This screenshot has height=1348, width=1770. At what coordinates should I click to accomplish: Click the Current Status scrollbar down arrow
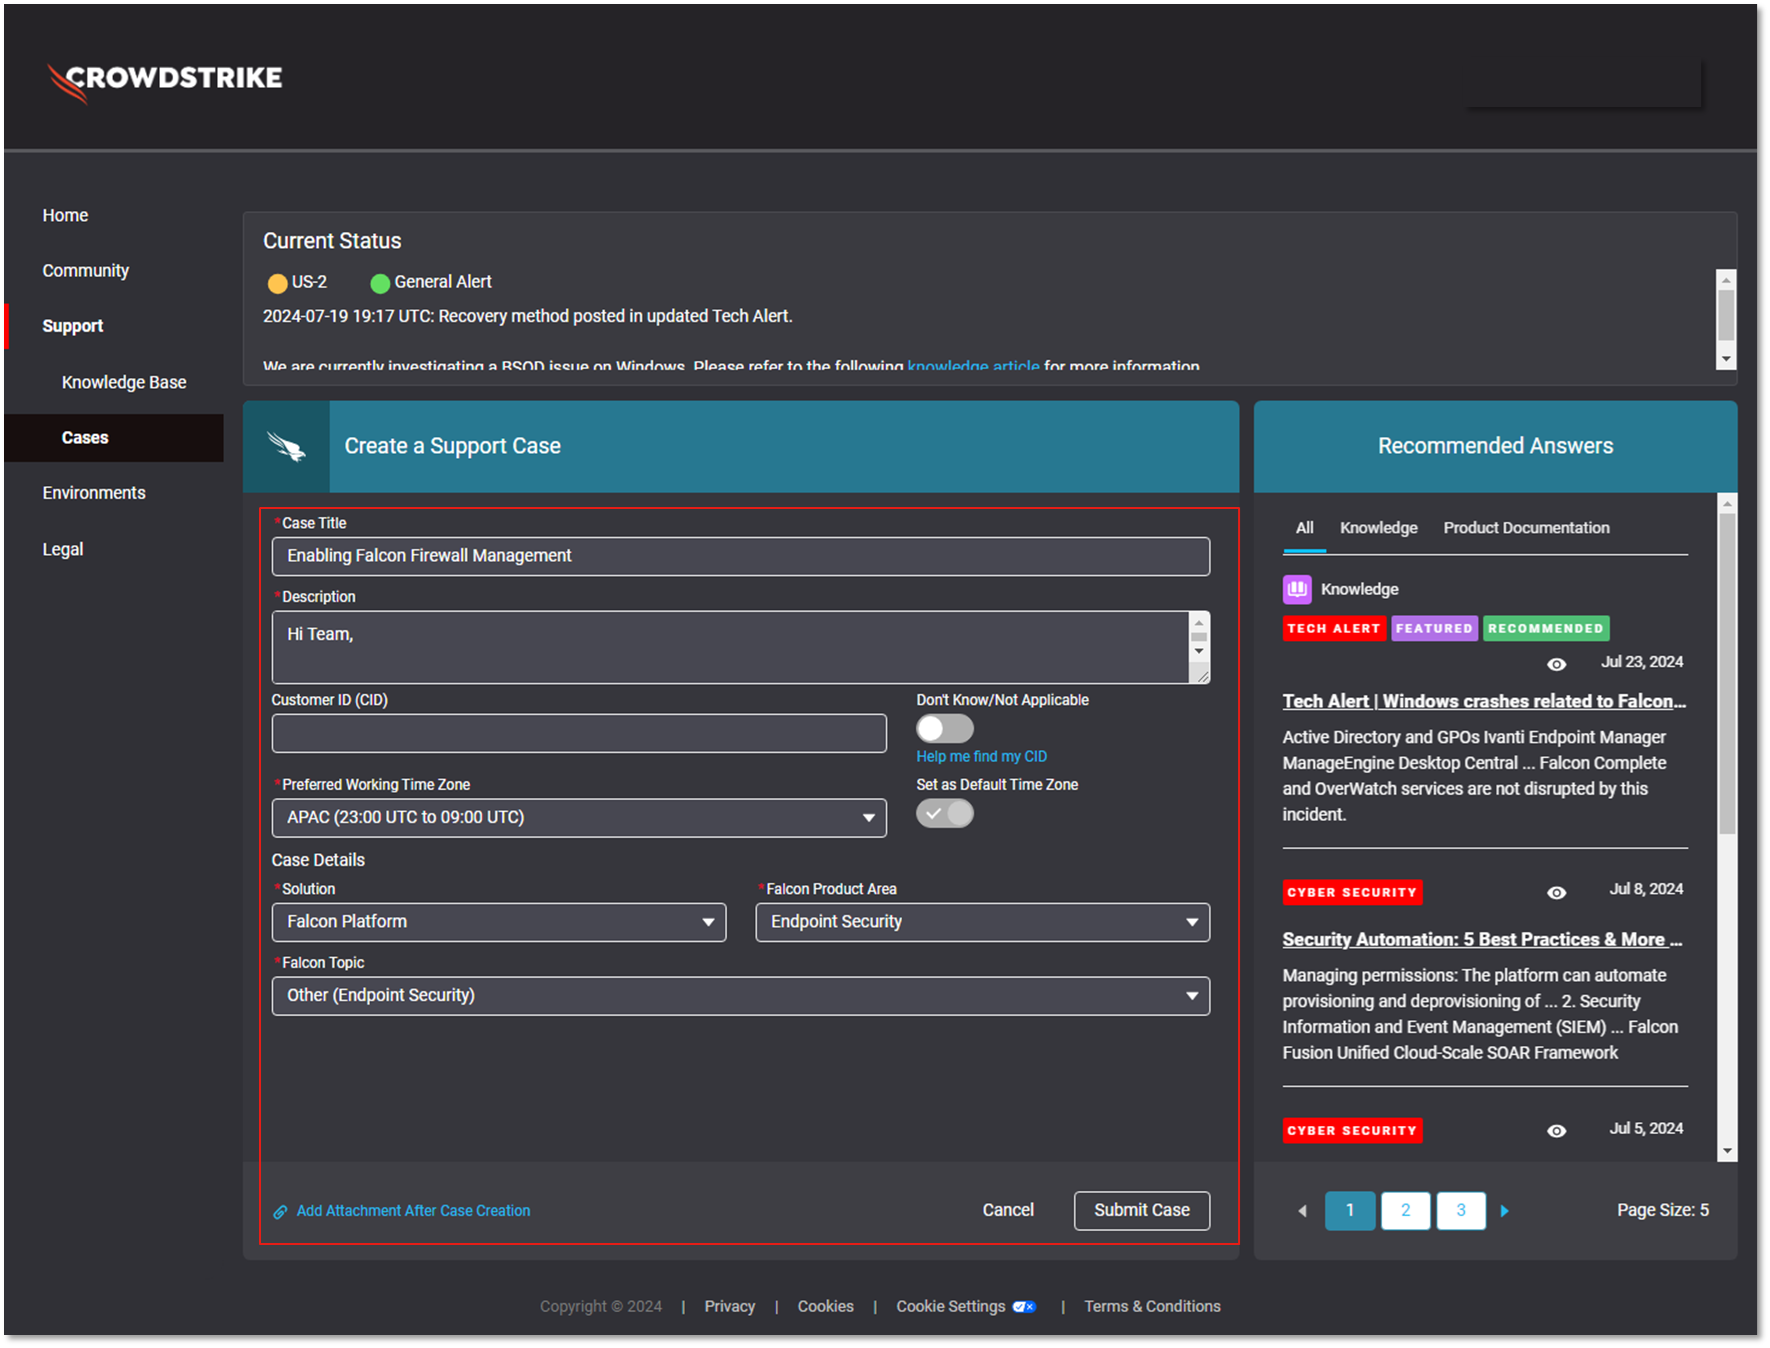click(1726, 359)
